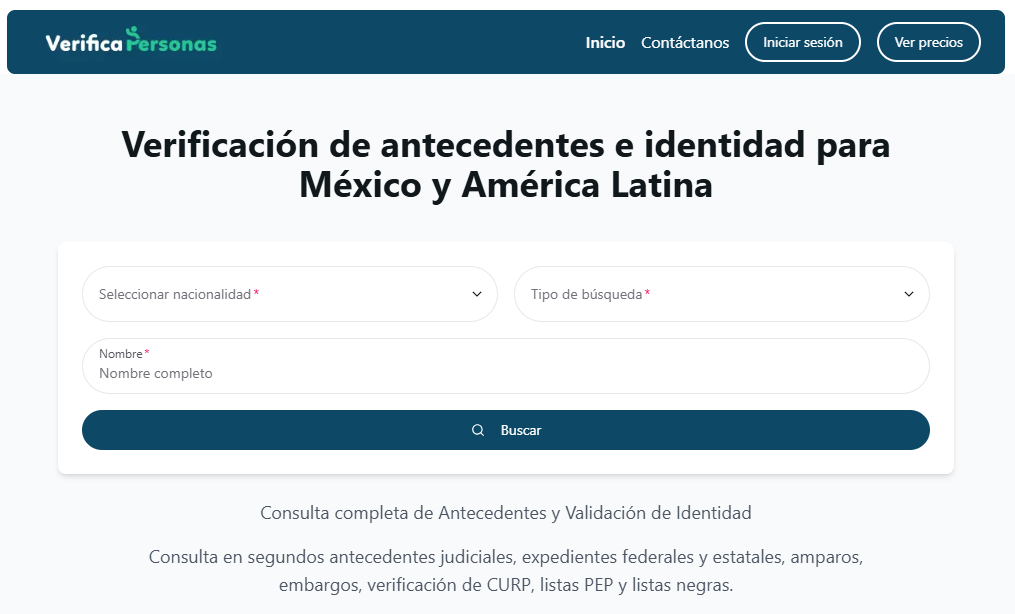Click the Iniciar sesión button

click(x=802, y=42)
